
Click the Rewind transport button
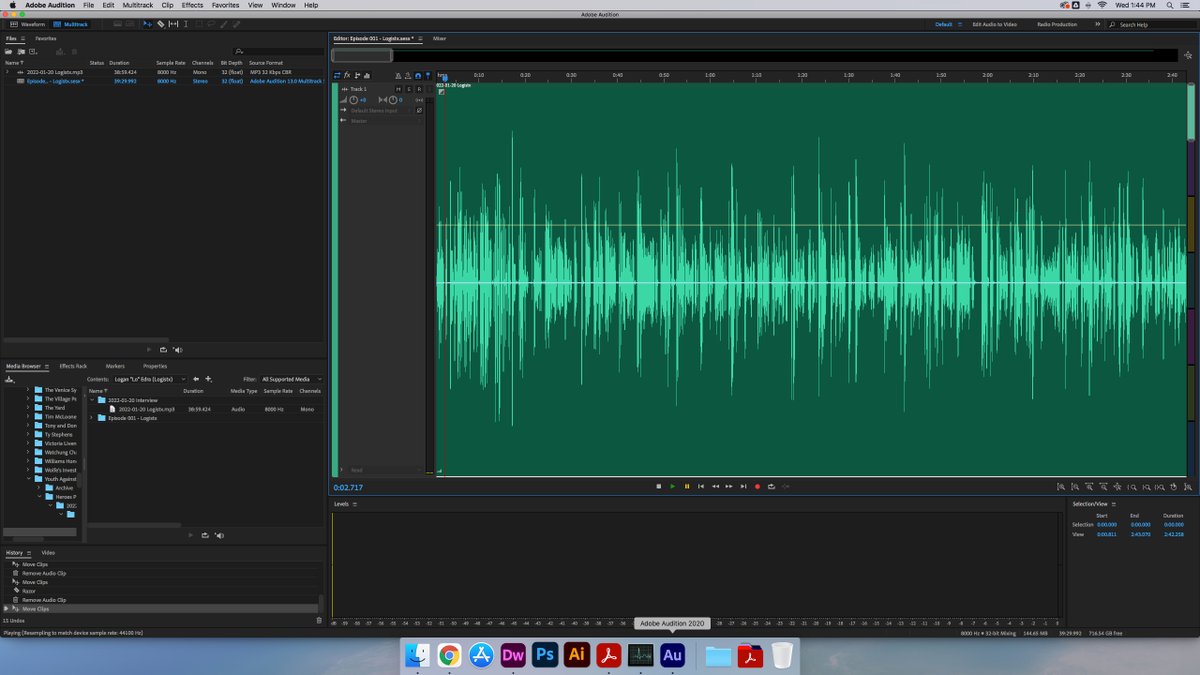715,486
